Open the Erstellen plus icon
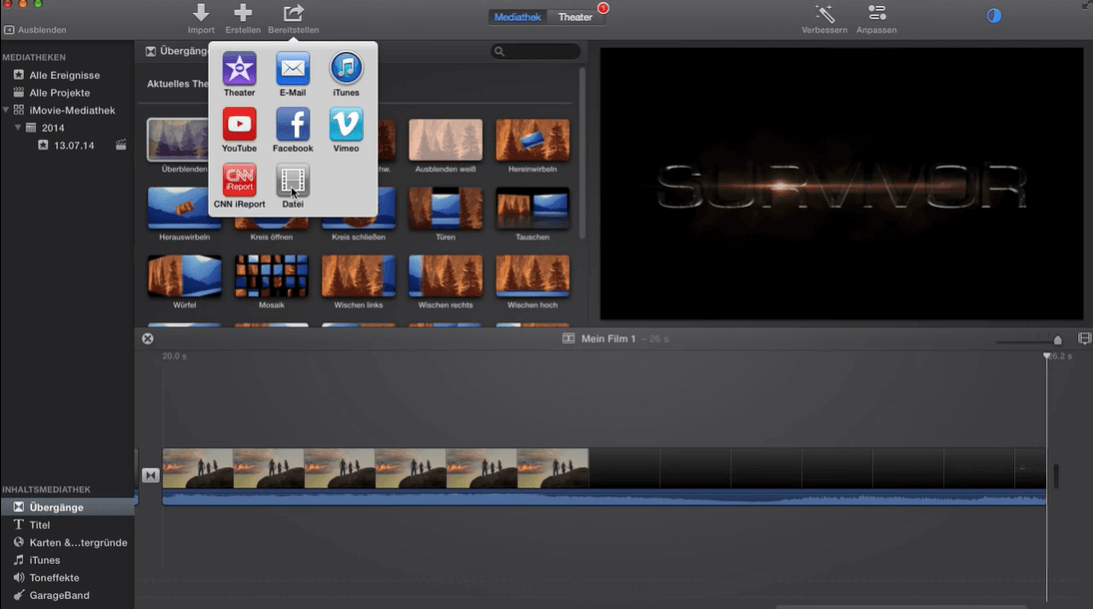This screenshot has height=609, width=1093. (x=243, y=13)
